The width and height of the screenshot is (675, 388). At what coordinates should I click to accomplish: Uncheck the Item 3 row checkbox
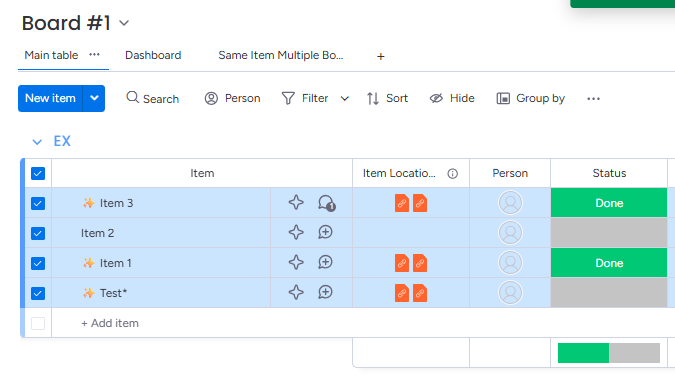(x=38, y=203)
